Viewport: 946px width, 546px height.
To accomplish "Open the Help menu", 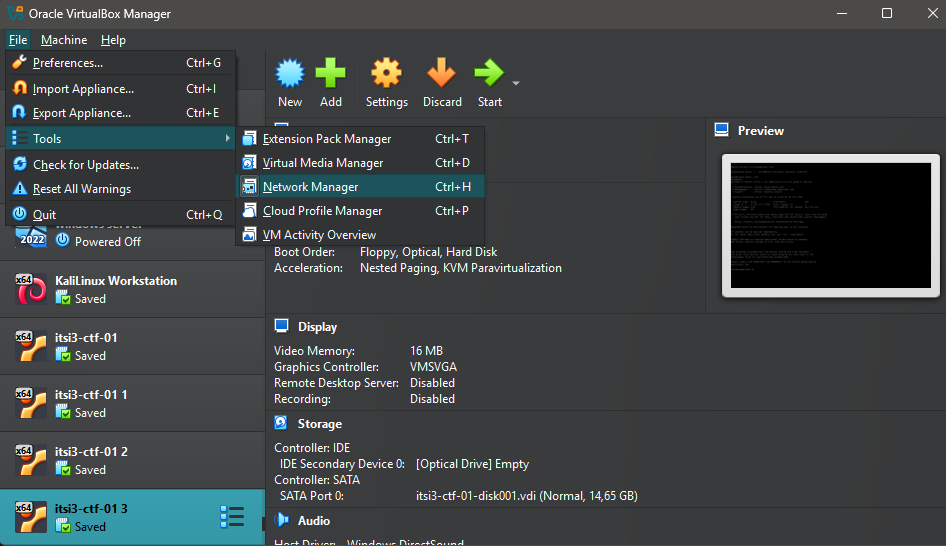I will 113,40.
